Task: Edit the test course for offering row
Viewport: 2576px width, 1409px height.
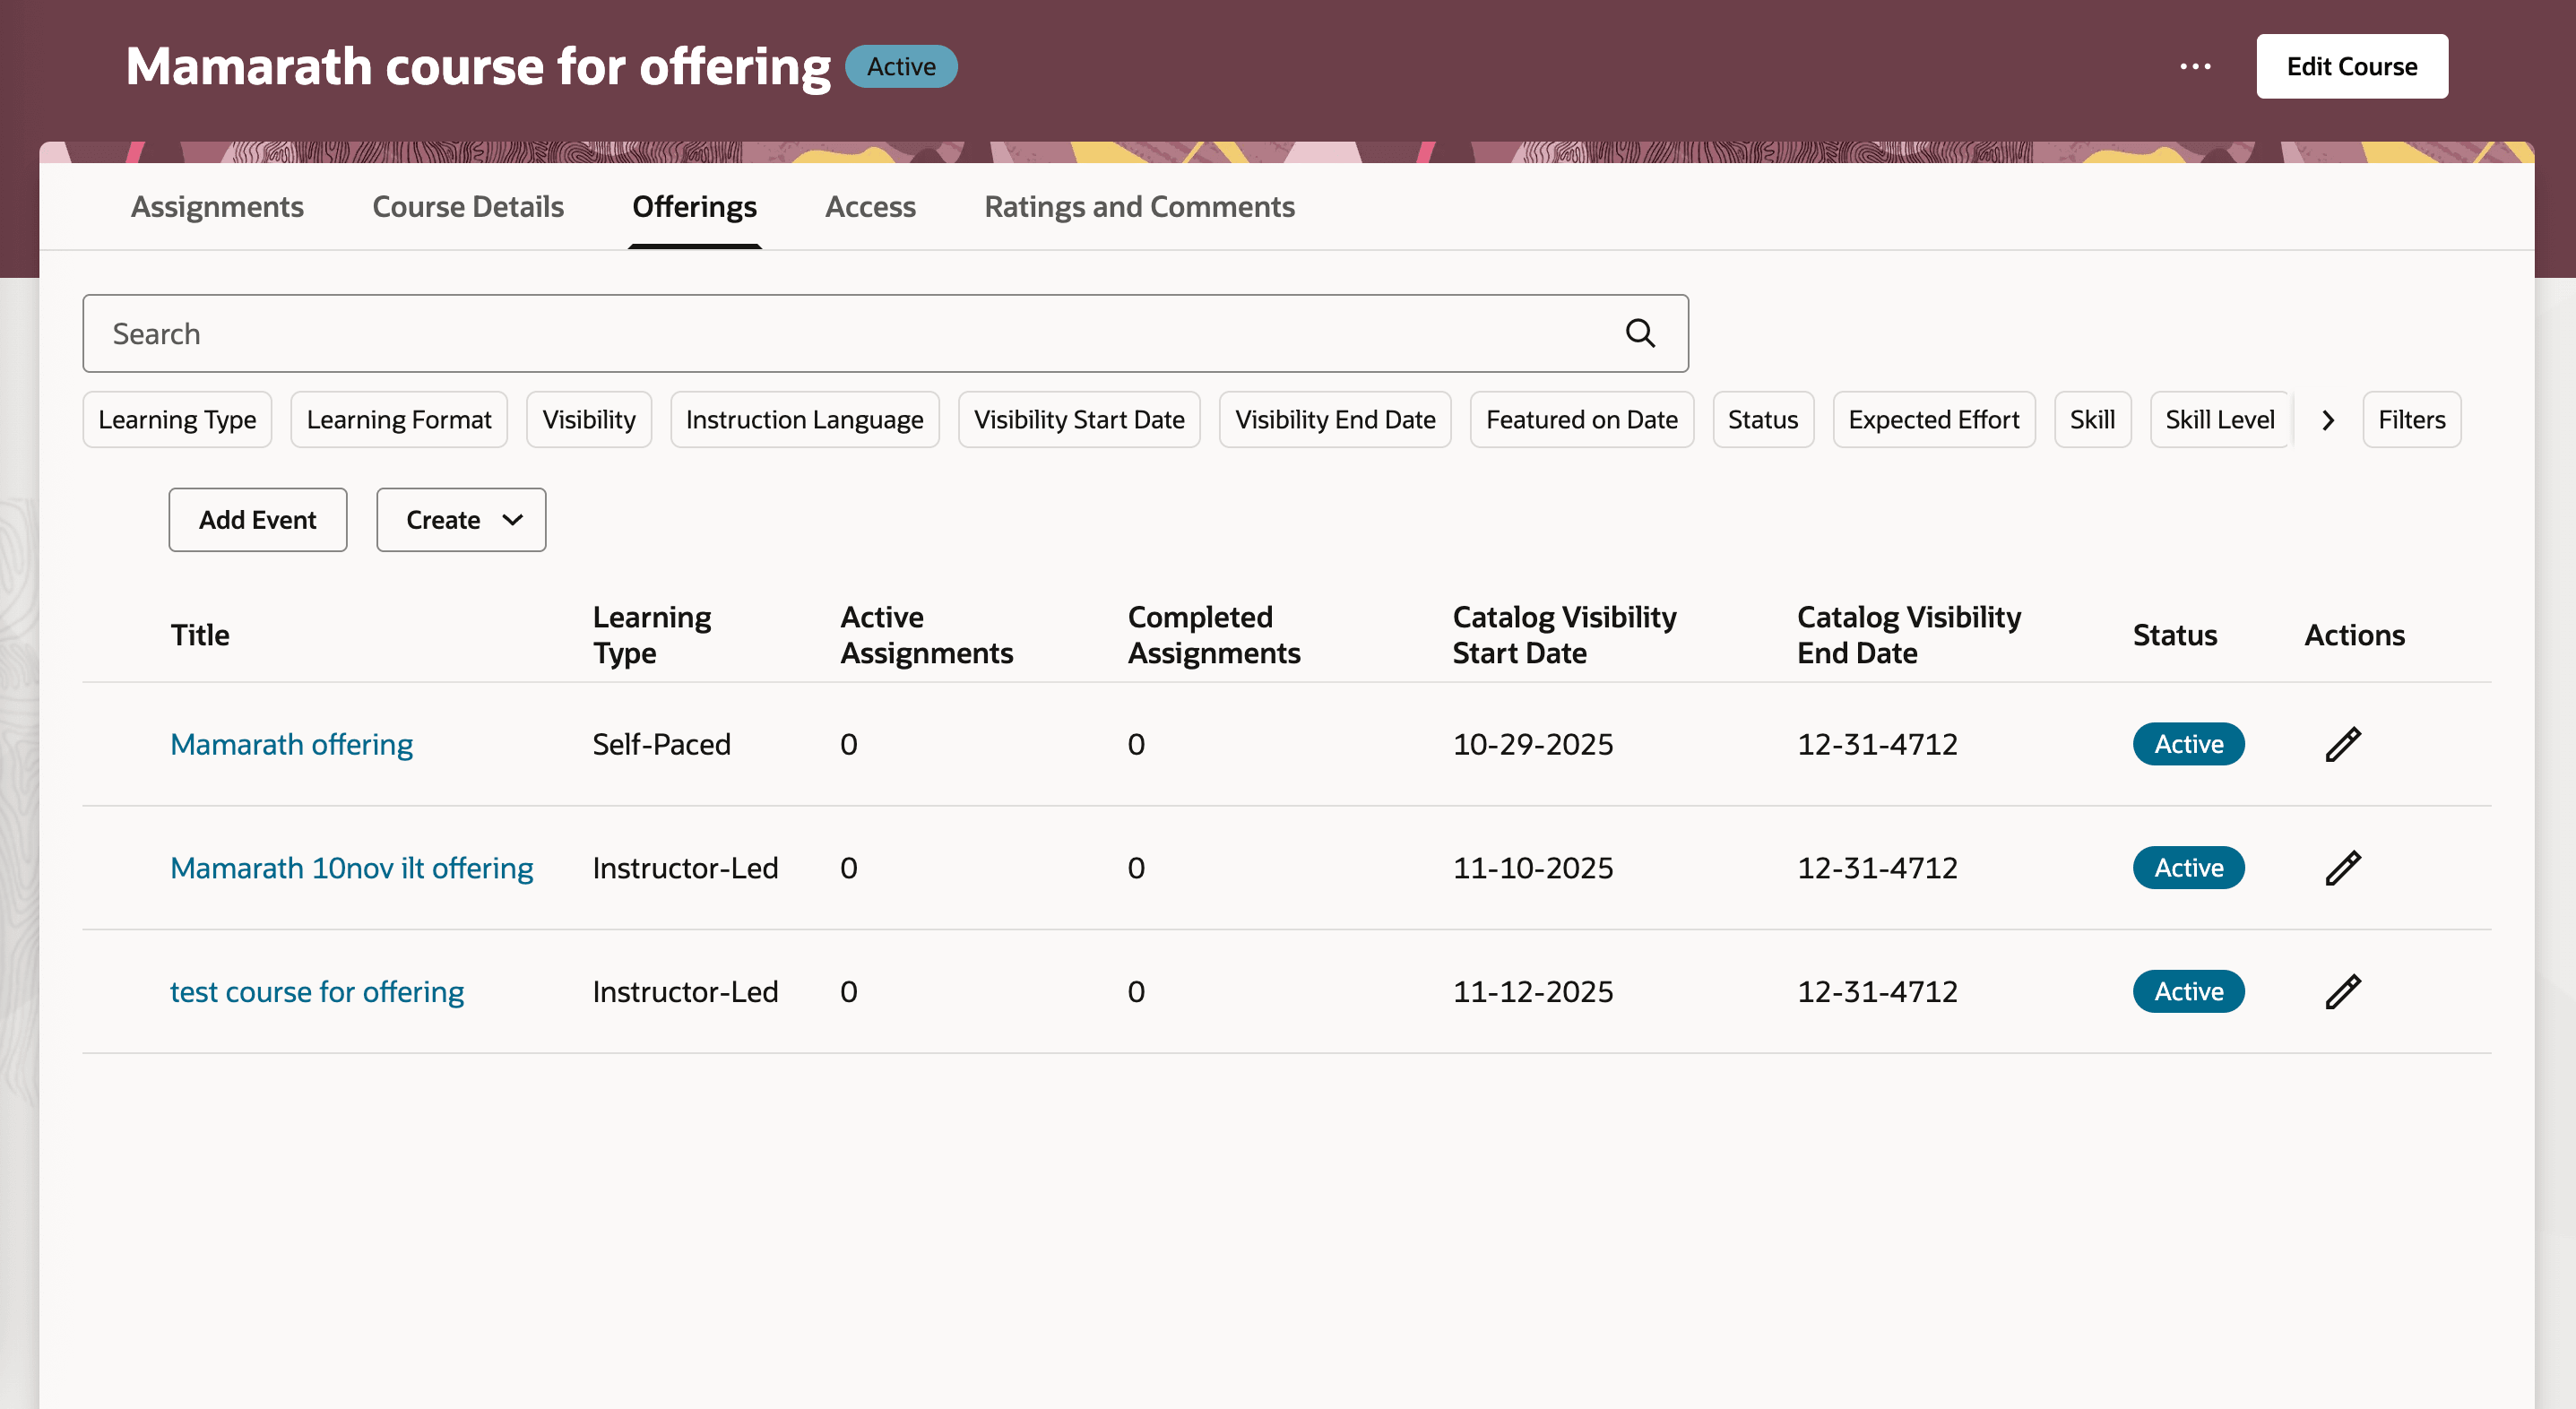Action: [2343, 991]
